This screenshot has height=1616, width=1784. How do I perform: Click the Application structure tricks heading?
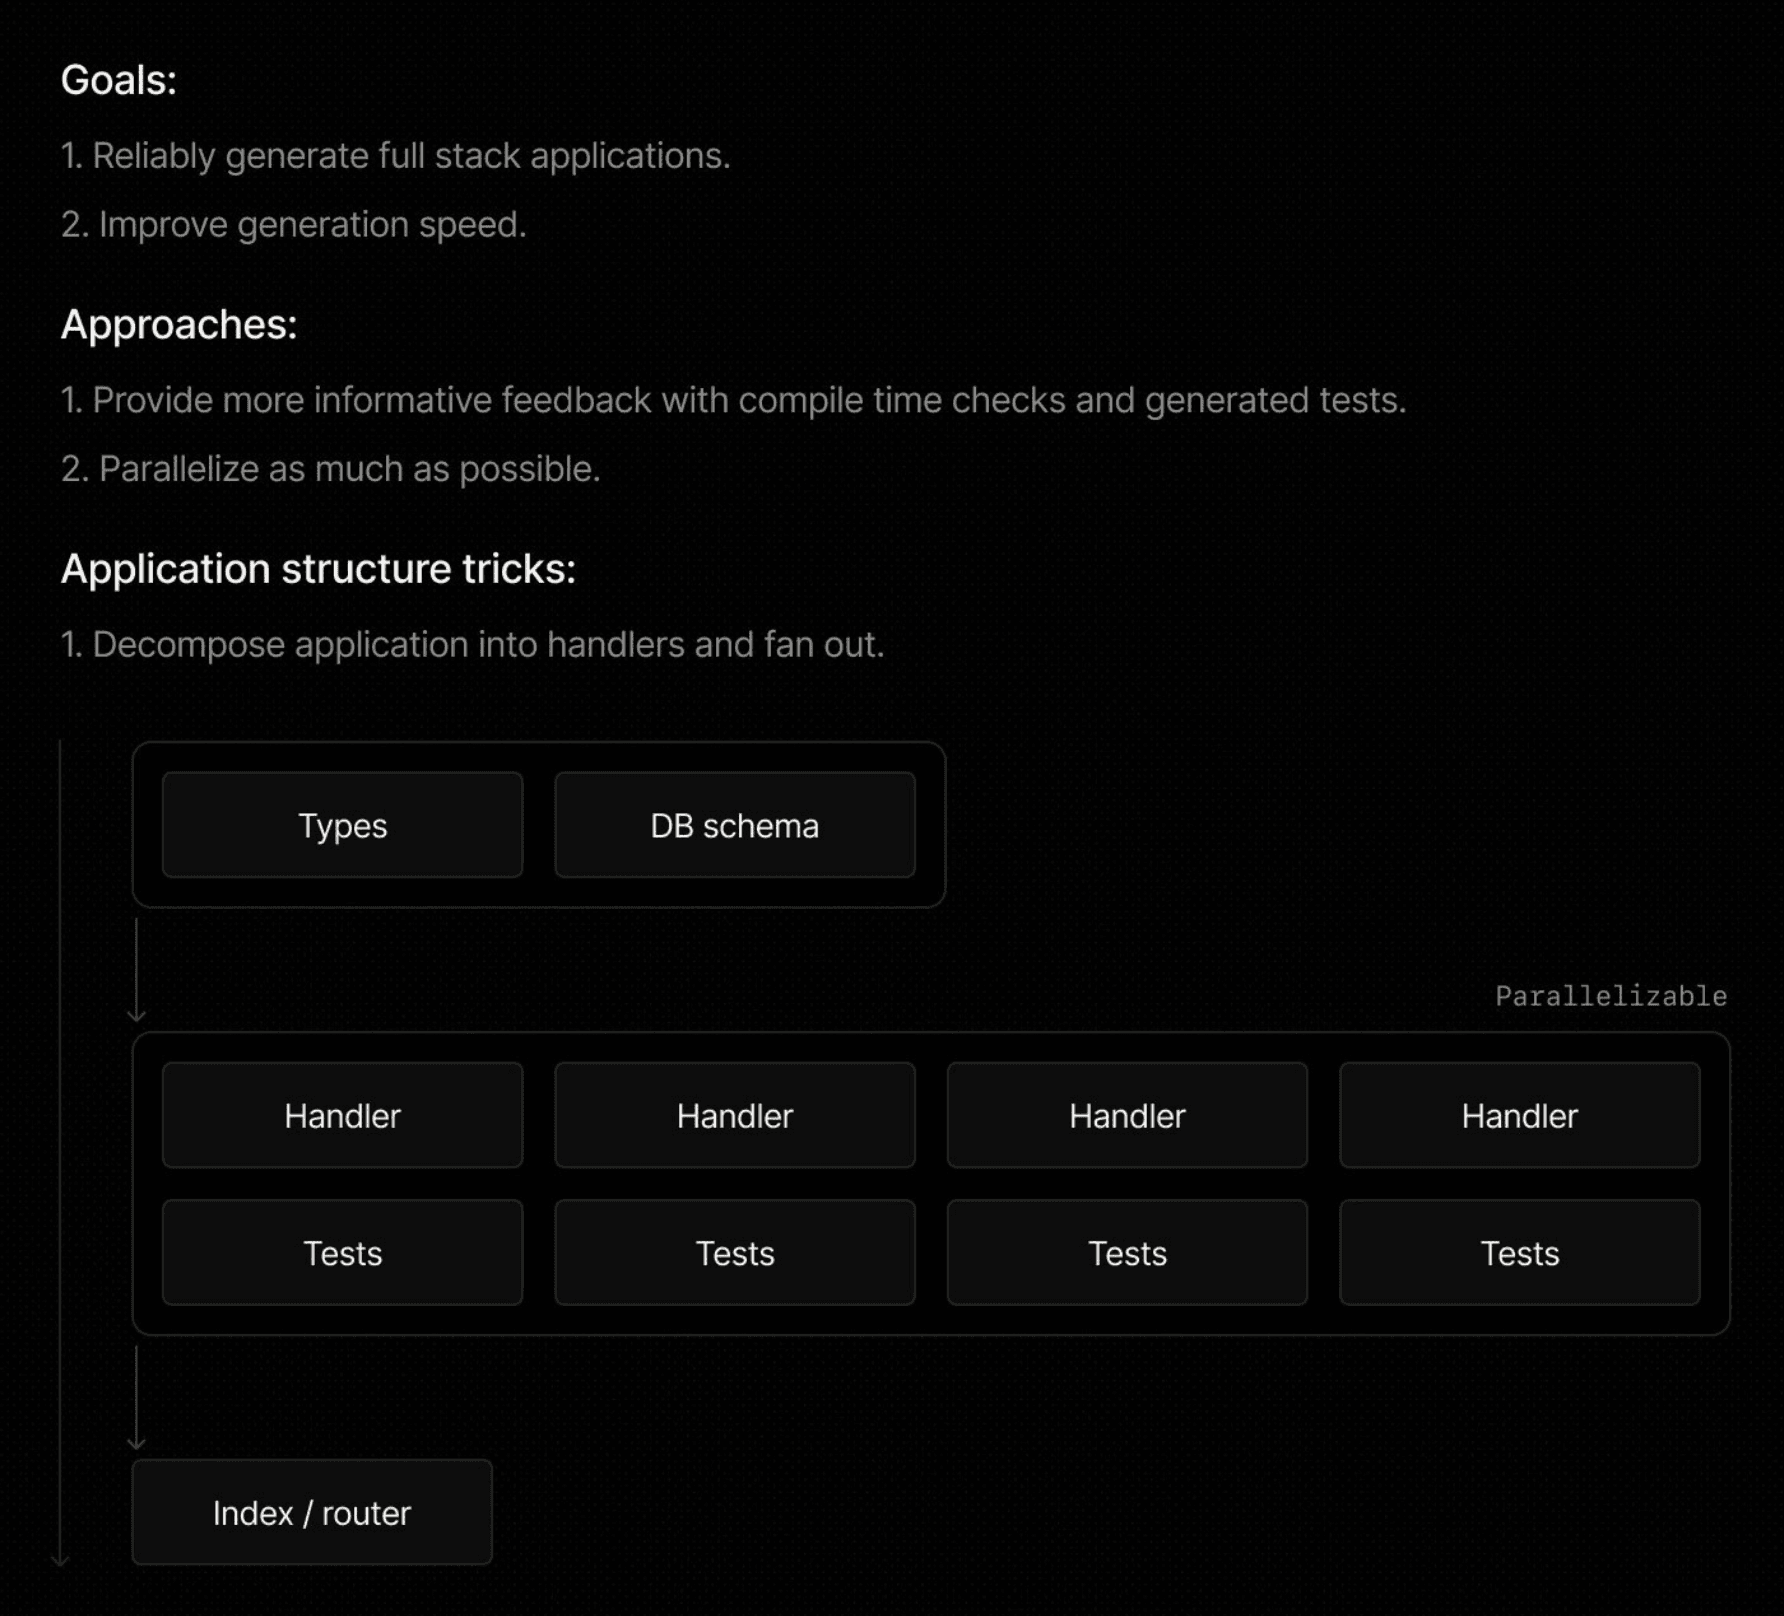coord(318,568)
